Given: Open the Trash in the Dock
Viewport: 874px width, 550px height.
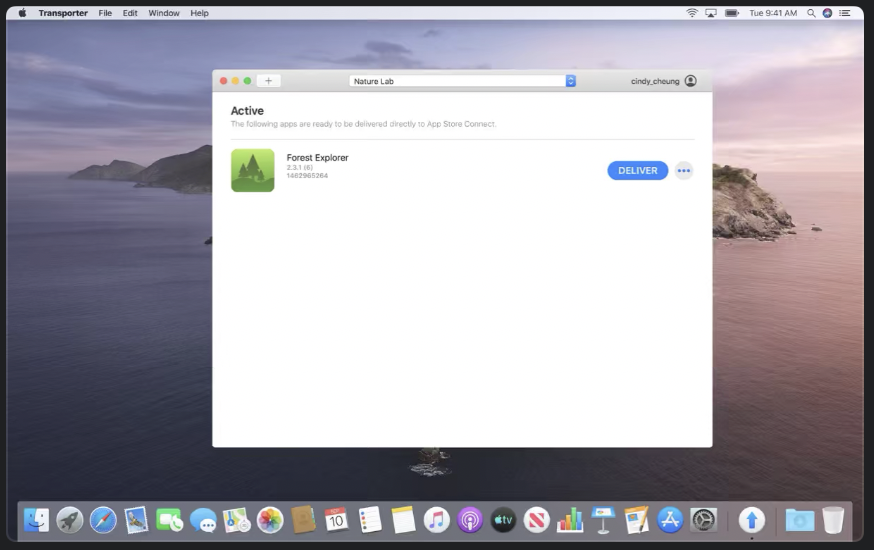Looking at the screenshot, I should [x=833, y=520].
